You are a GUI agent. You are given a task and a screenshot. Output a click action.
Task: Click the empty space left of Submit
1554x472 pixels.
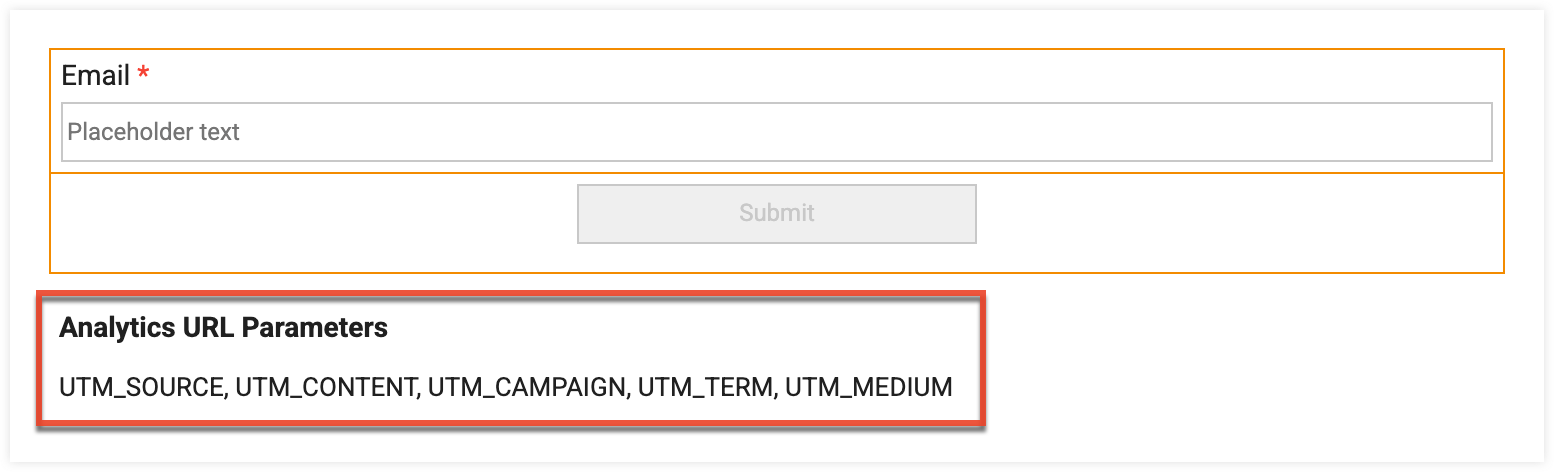(x=310, y=222)
